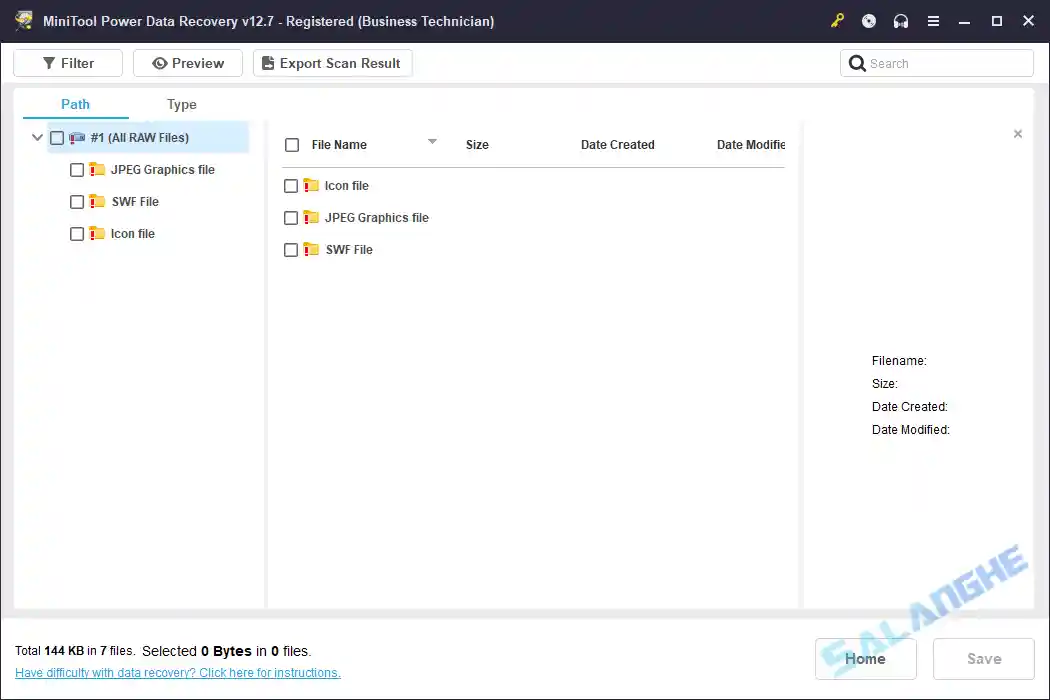Image resolution: width=1050 pixels, height=700 pixels.
Task: Click the bootable media disc icon
Action: (869, 20)
